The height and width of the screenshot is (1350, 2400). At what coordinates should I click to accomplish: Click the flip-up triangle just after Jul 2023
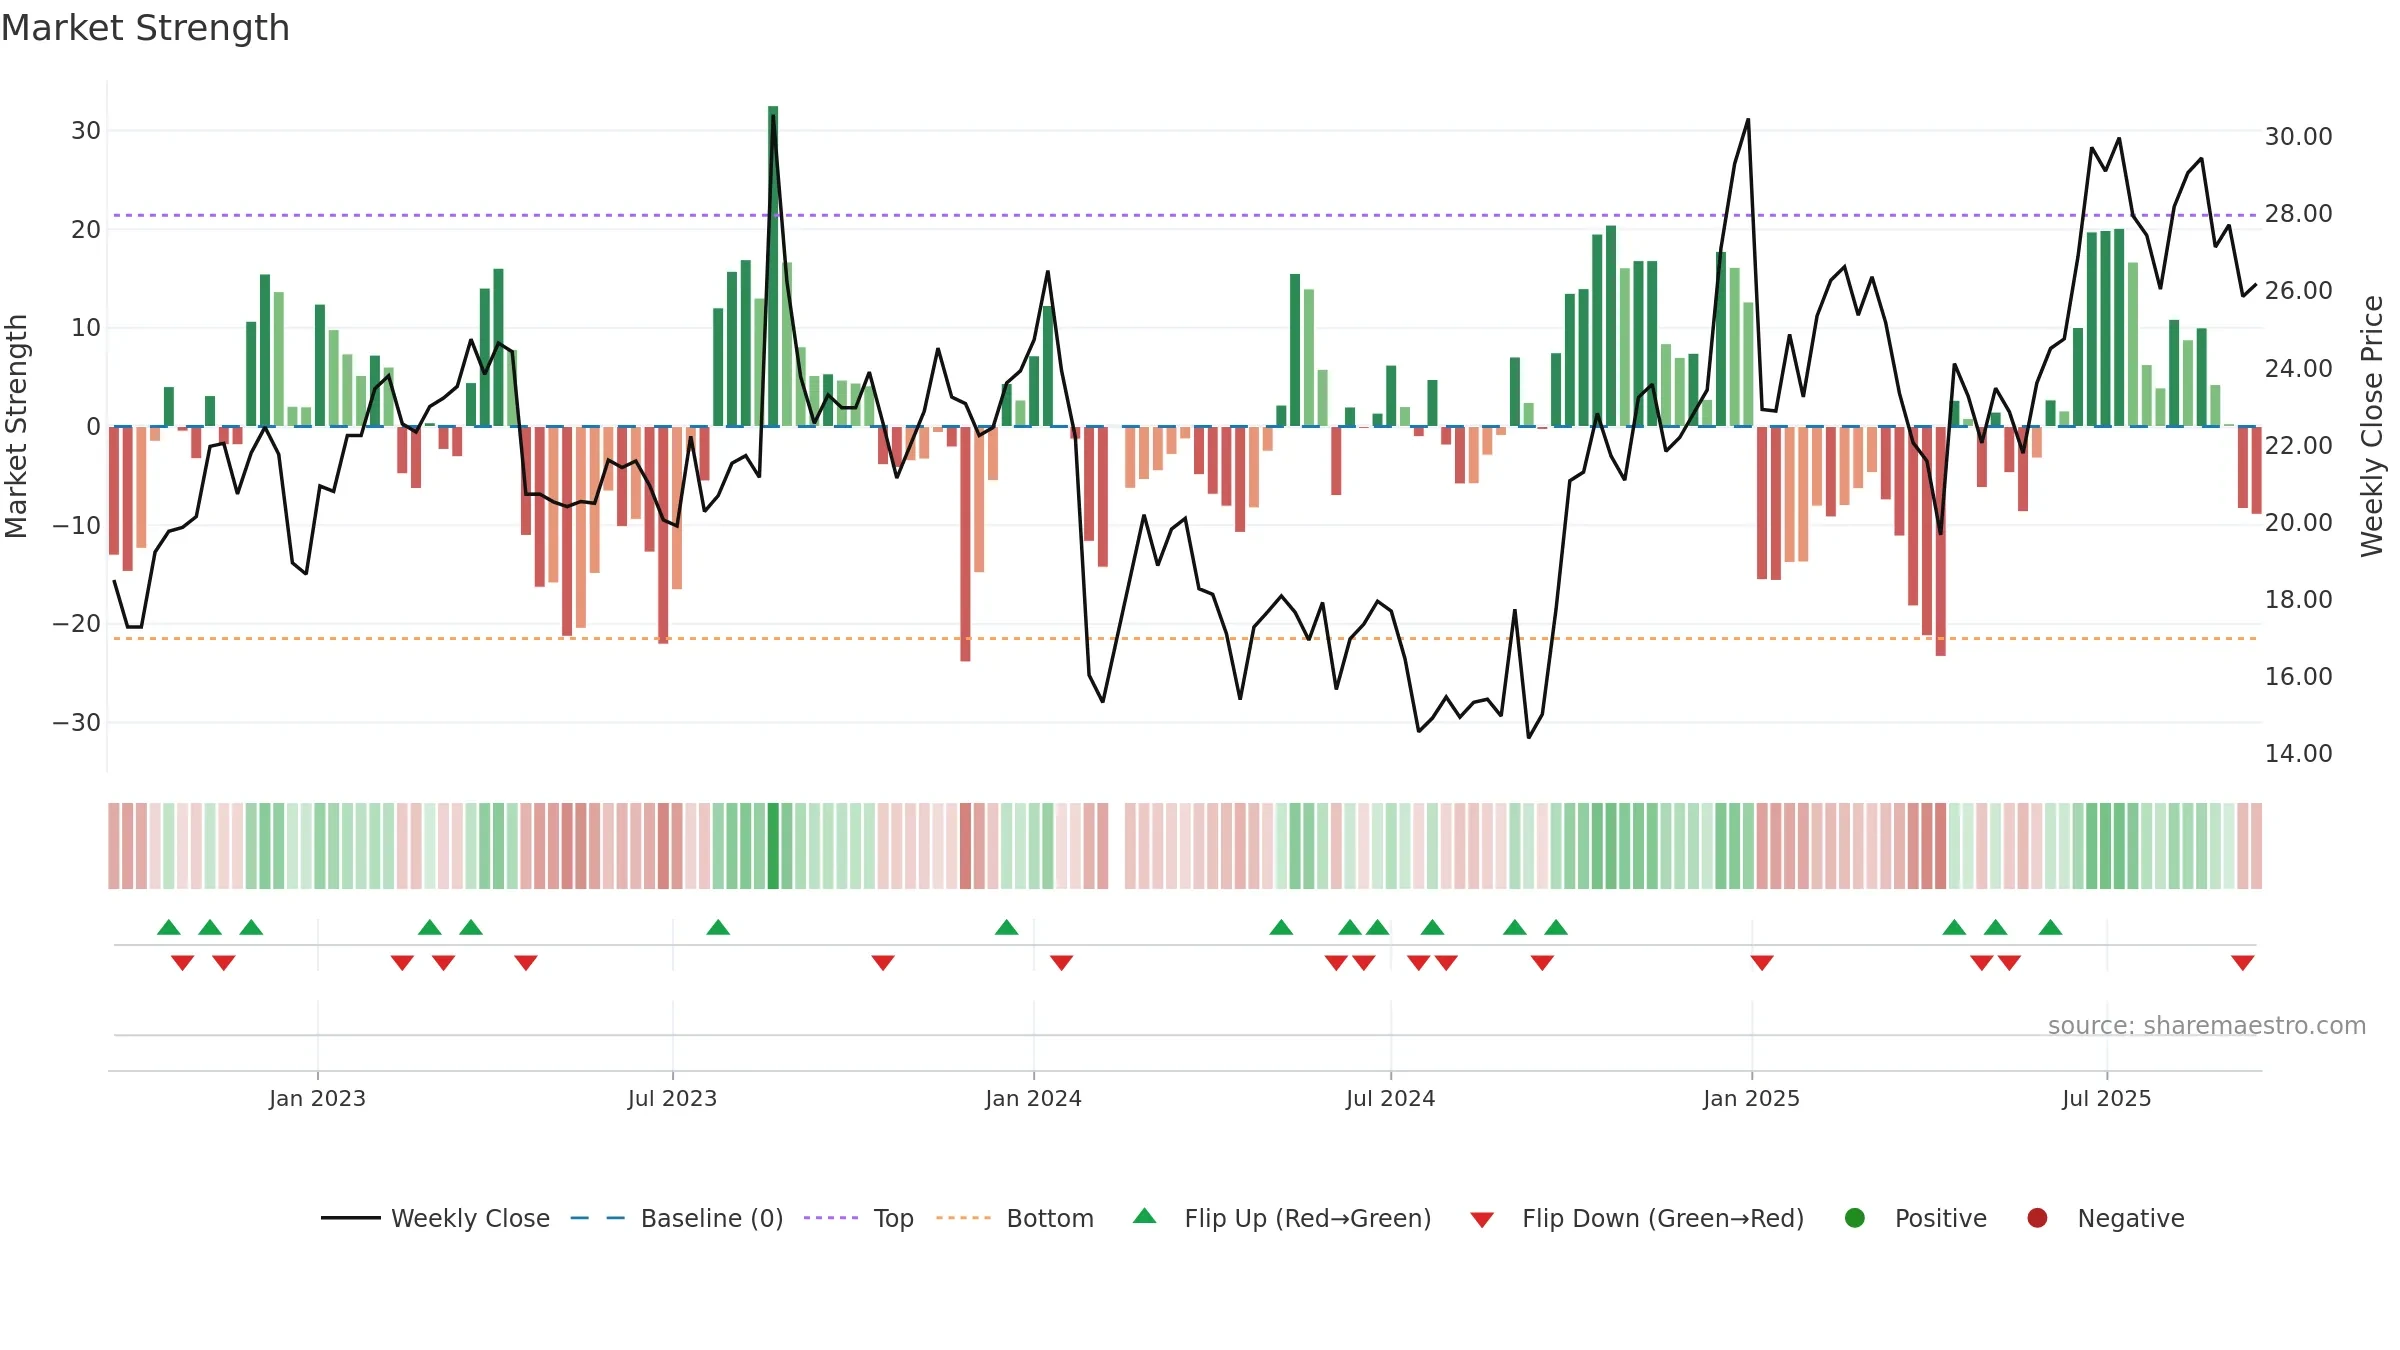click(718, 927)
